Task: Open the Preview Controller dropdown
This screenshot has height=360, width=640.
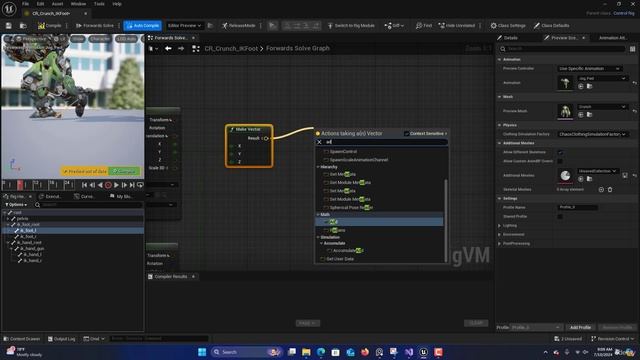Action: click(589, 69)
